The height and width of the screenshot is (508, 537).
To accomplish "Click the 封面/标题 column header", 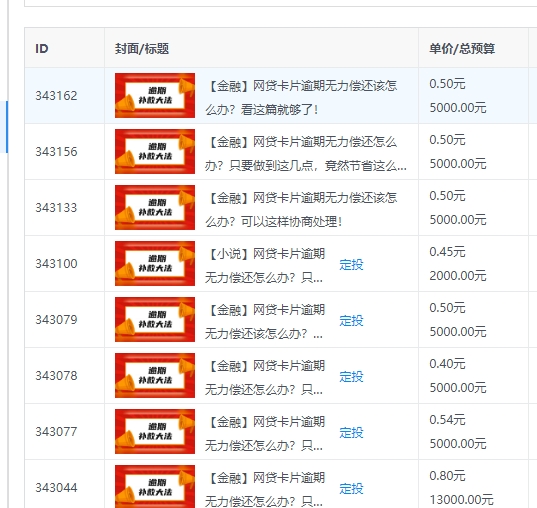I will (x=142, y=49).
